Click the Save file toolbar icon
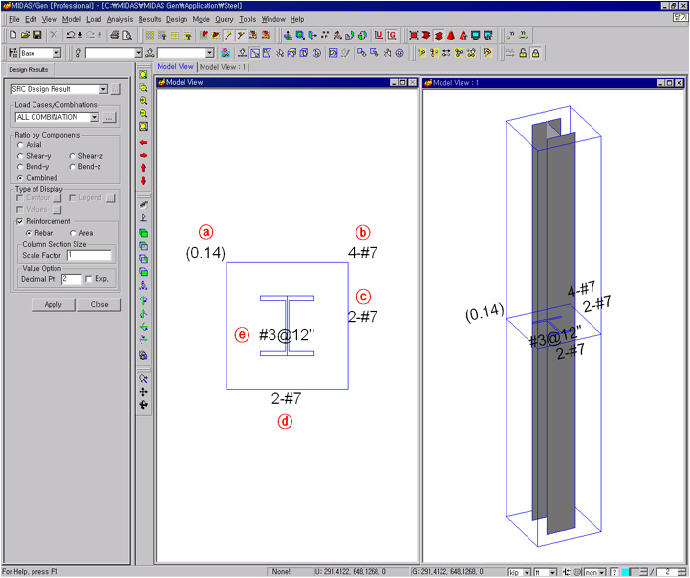Viewport: 690px width, 578px height. (x=37, y=35)
